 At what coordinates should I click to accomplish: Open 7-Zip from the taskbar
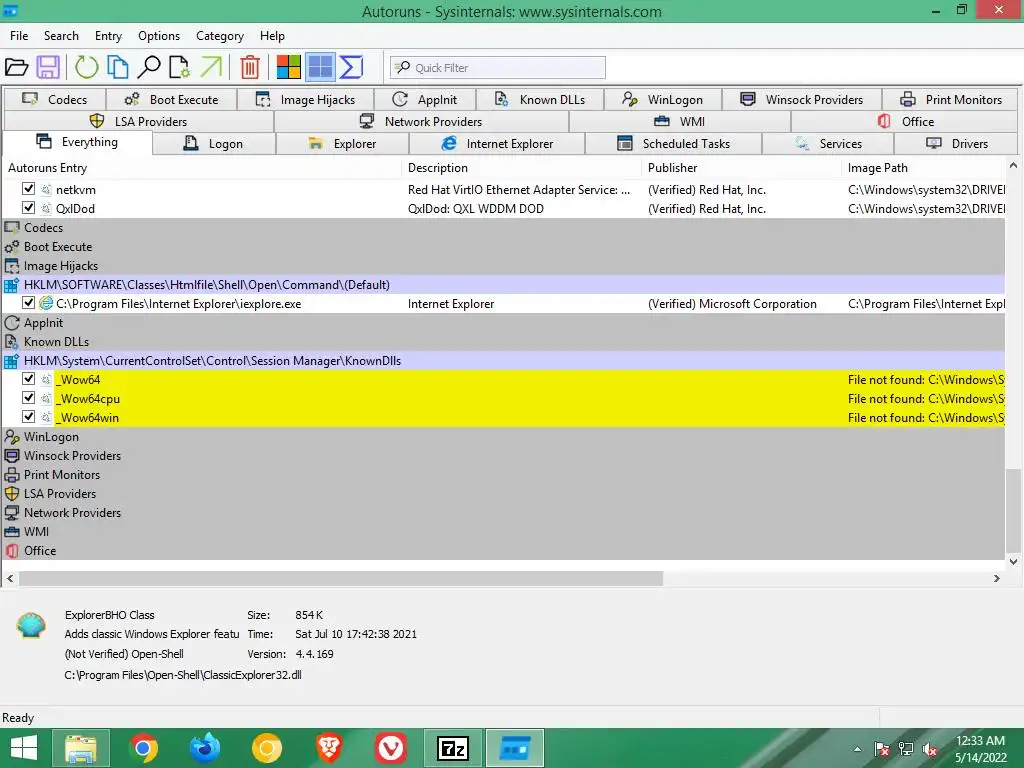(x=453, y=748)
